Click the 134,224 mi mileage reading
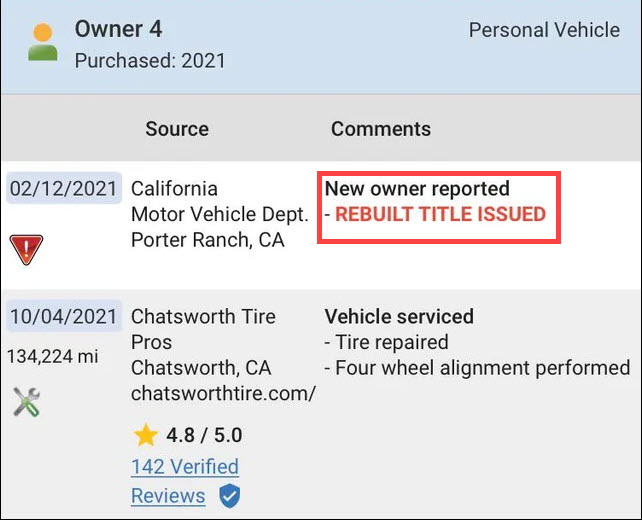Viewport: 642px width, 520px height. 53,356
